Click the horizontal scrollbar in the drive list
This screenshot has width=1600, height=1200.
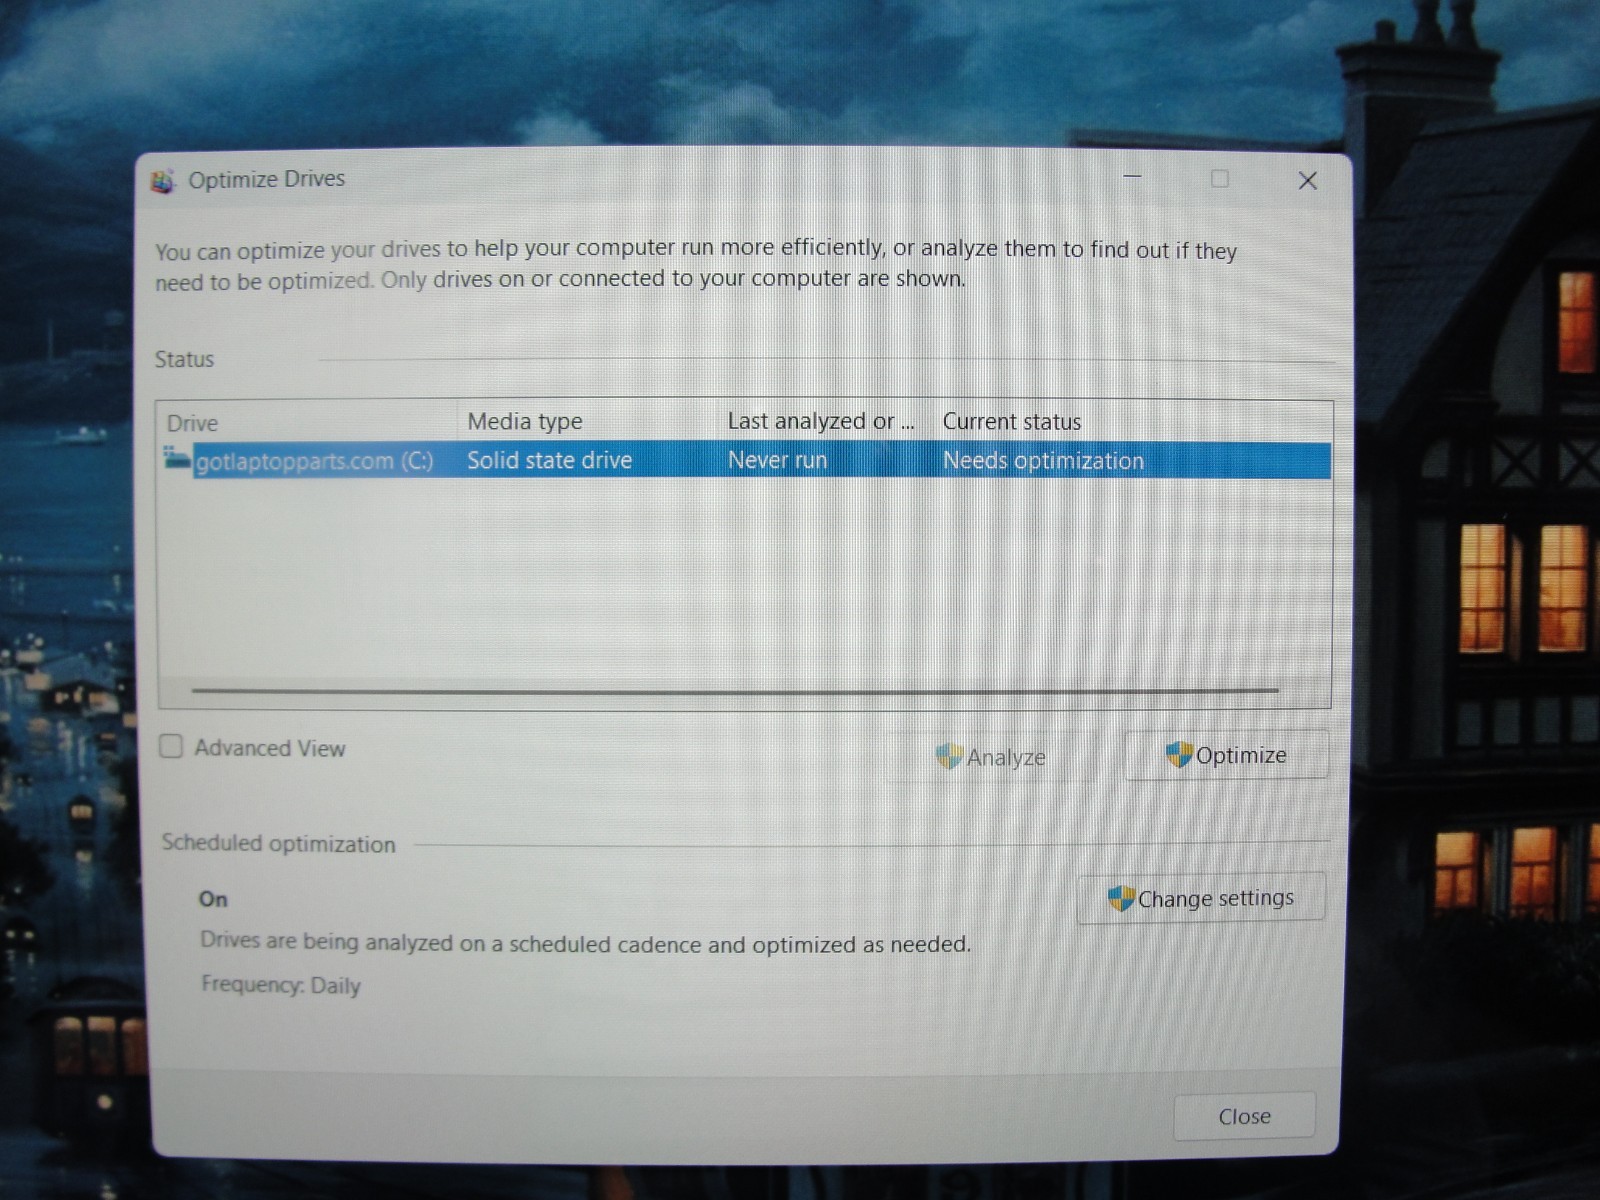tap(735, 690)
